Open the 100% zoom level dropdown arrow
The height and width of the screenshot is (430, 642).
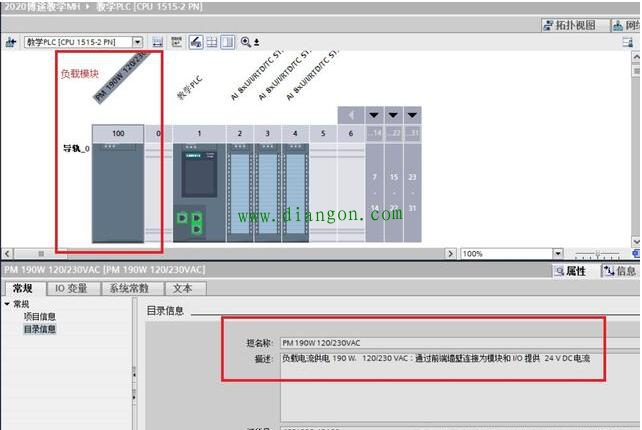click(x=558, y=253)
